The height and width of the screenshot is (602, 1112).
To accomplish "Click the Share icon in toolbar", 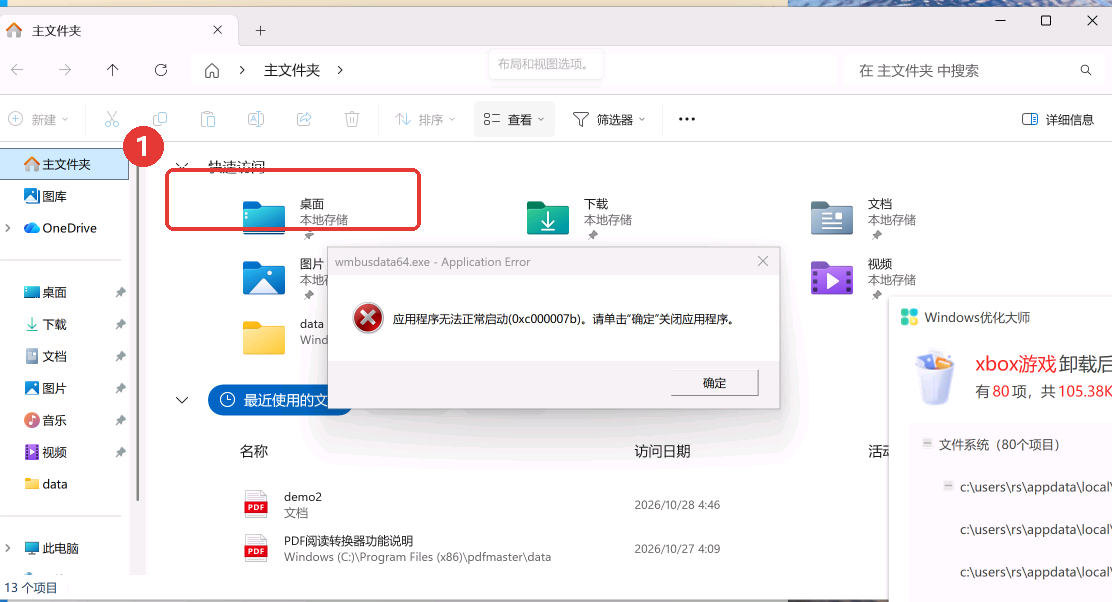I will [304, 119].
